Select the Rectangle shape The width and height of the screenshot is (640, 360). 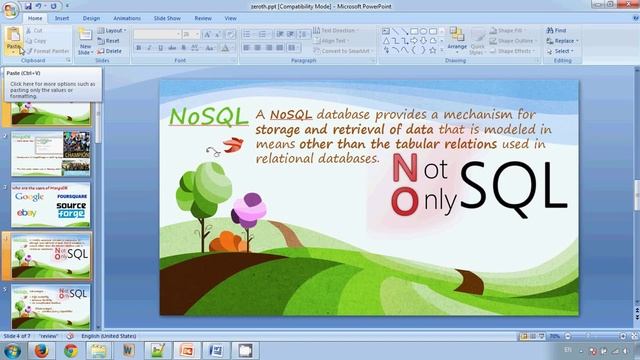[x=414, y=31]
